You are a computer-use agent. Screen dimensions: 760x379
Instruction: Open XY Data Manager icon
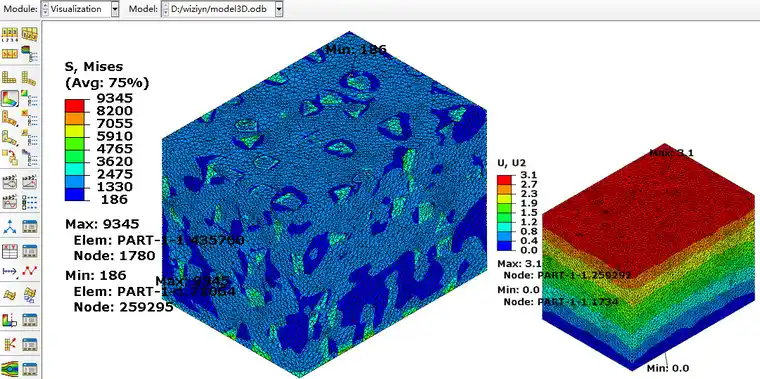(x=30, y=251)
